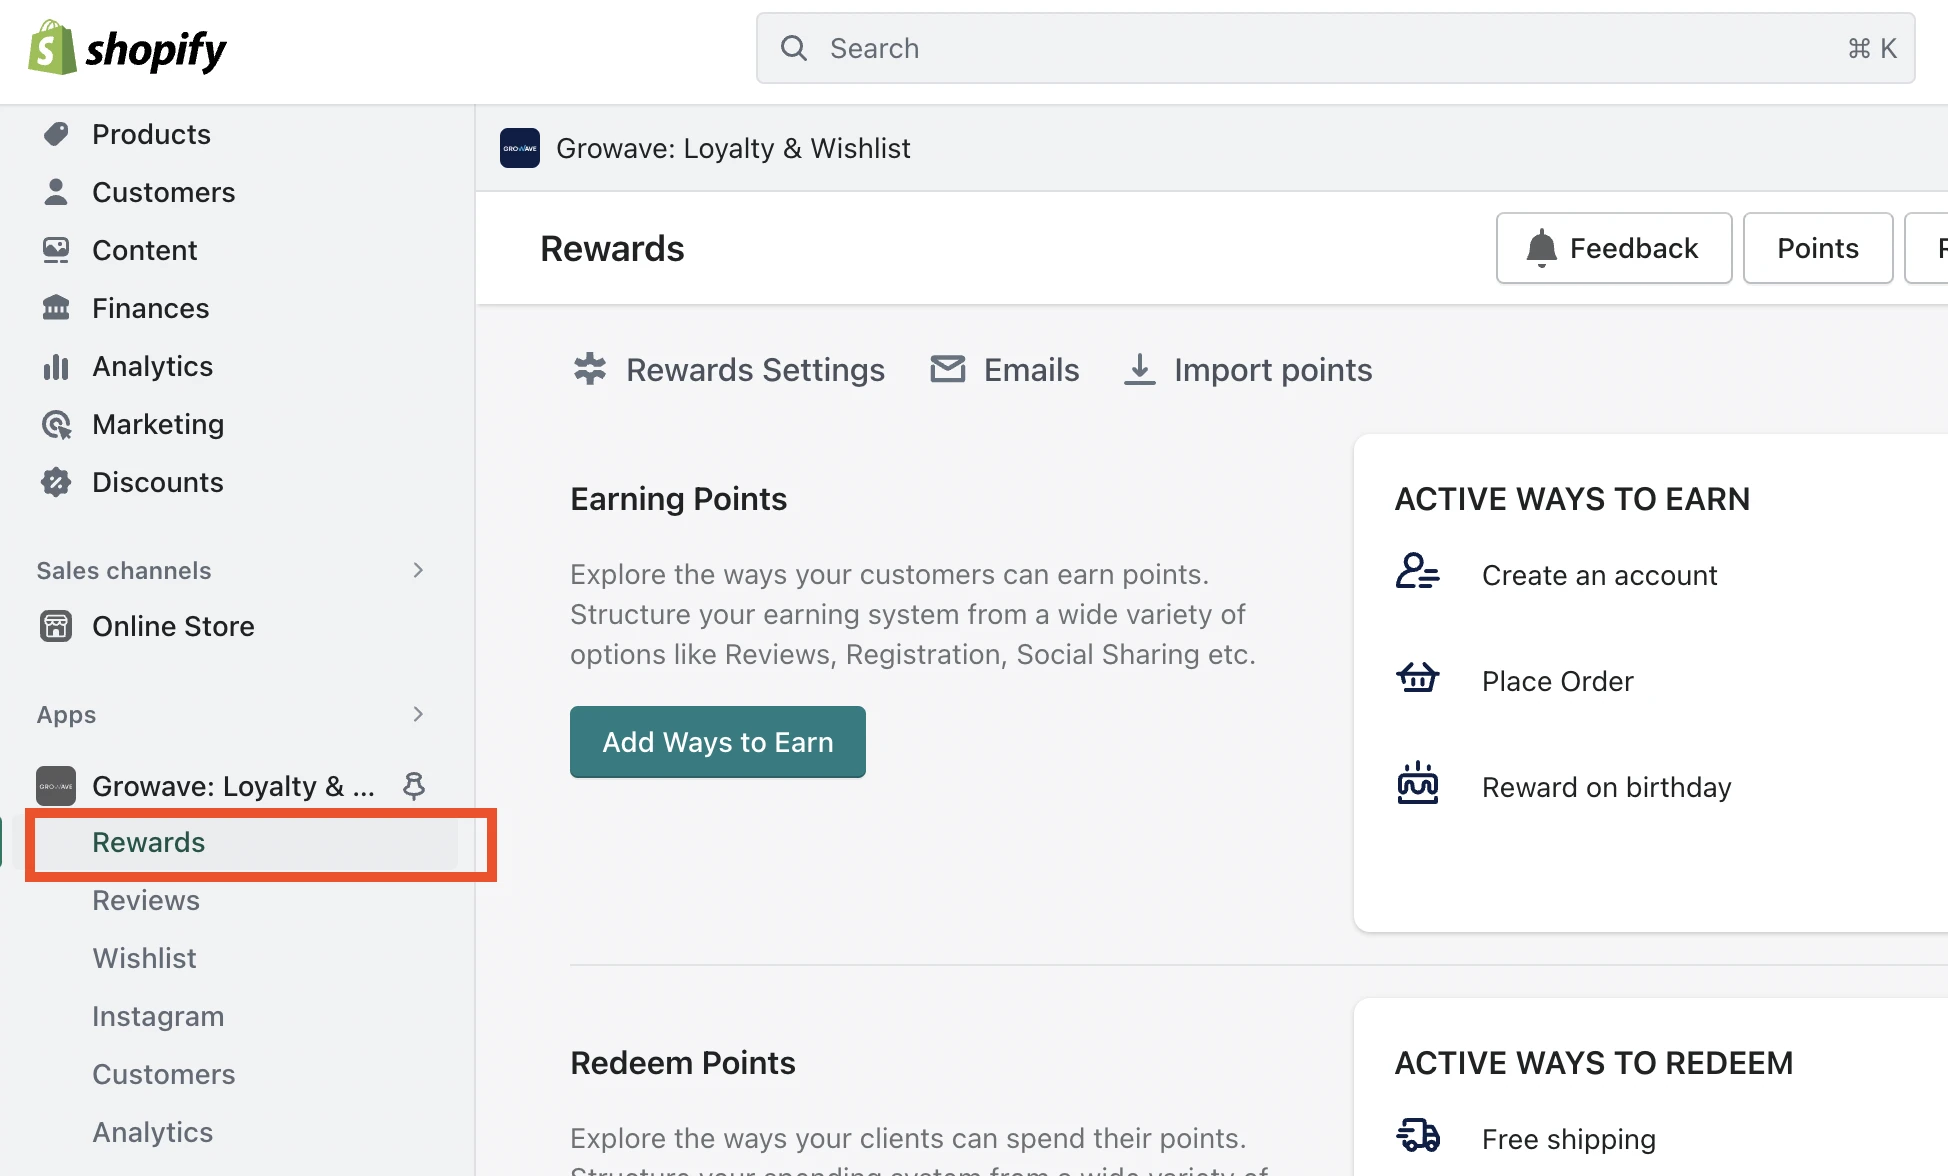The image size is (1948, 1176).
Task: Open Growave: Loyalty & ... app entry
Action: (233, 786)
